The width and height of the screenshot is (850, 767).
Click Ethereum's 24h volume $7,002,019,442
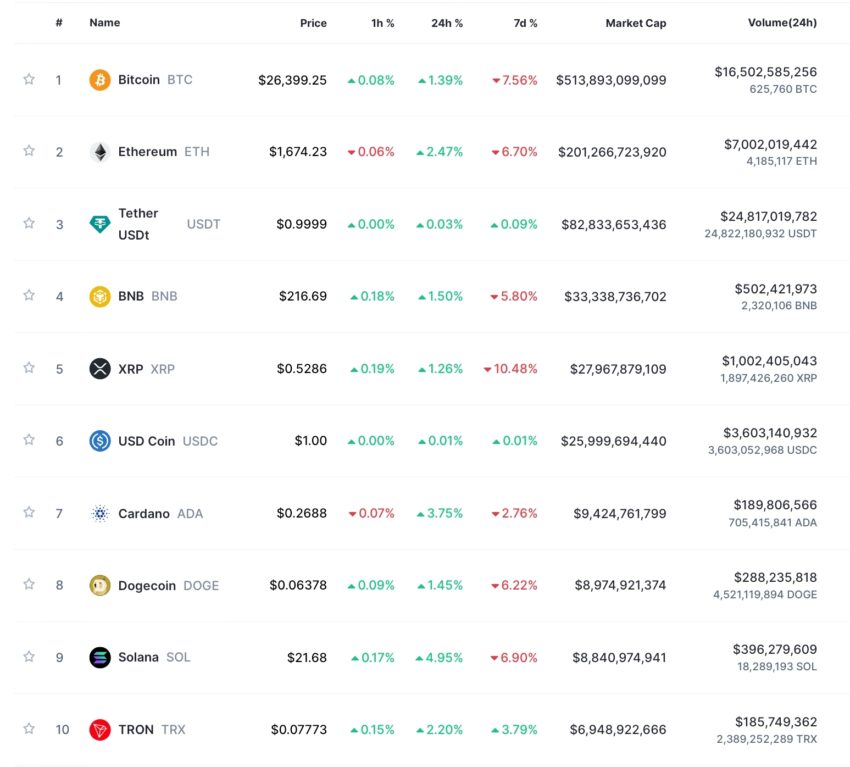[770, 144]
